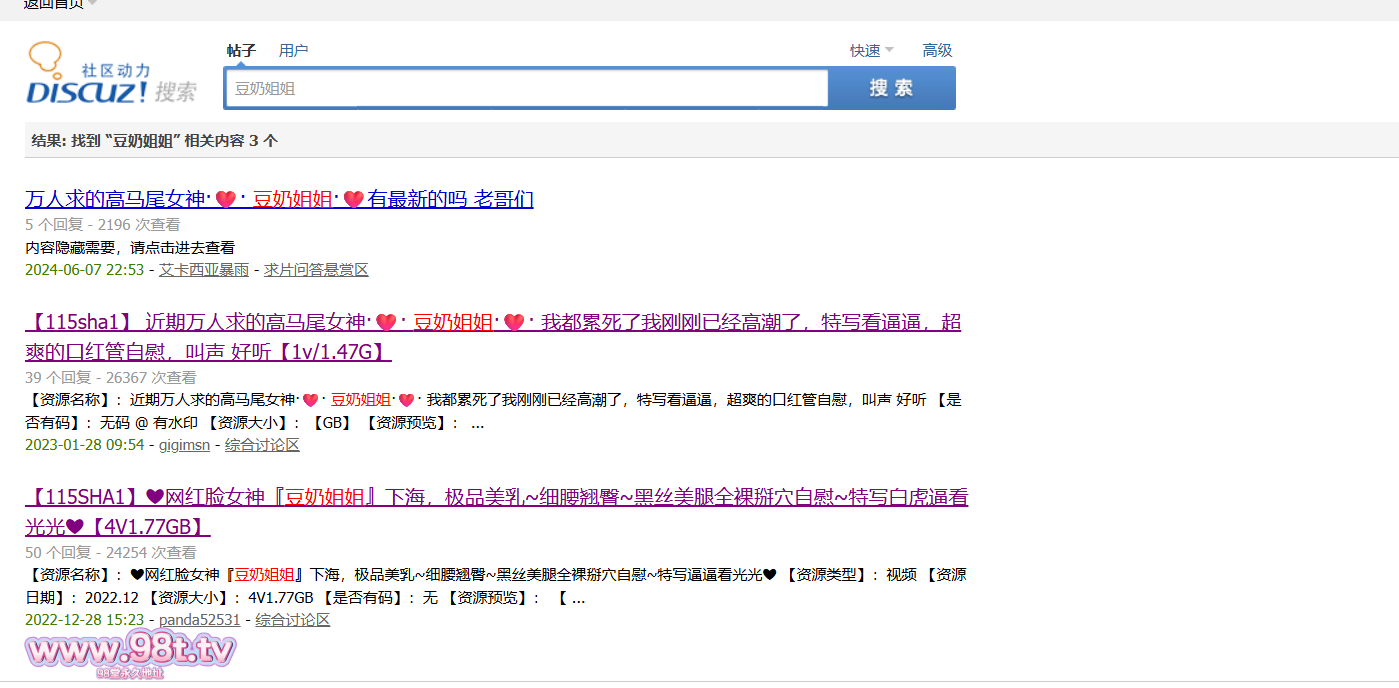Screen dimensions: 1399x688
Task: View author profile 艾卡西亚暴雨
Action: 204,270
